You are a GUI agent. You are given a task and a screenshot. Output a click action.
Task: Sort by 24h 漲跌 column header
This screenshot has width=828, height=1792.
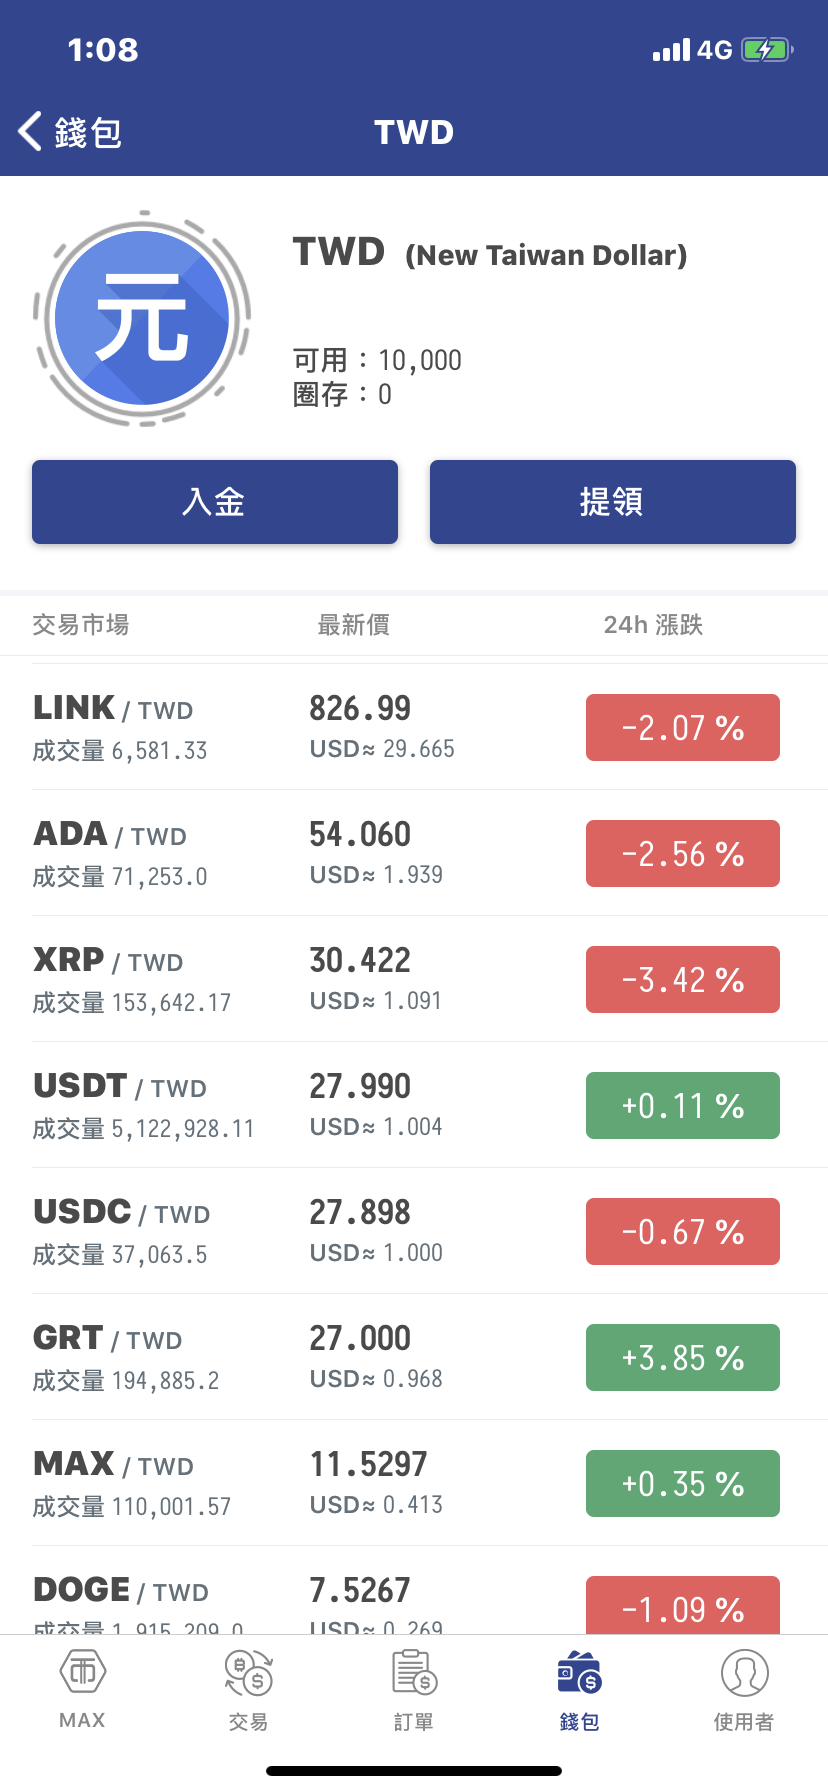tap(653, 625)
